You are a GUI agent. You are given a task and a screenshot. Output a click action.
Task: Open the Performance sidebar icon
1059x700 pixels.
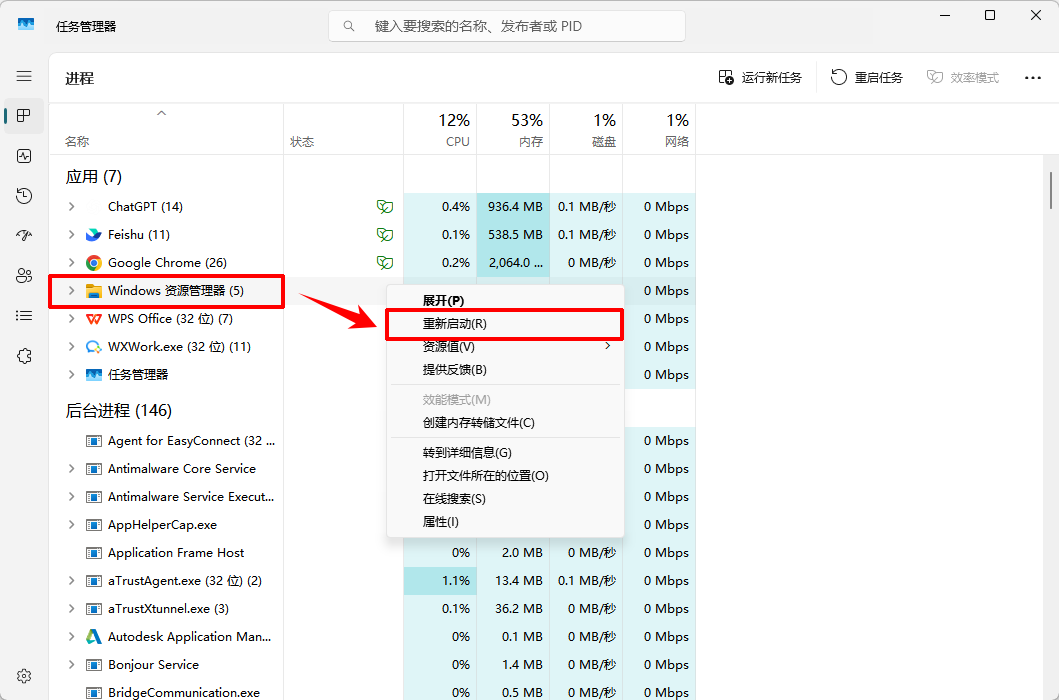[24, 156]
